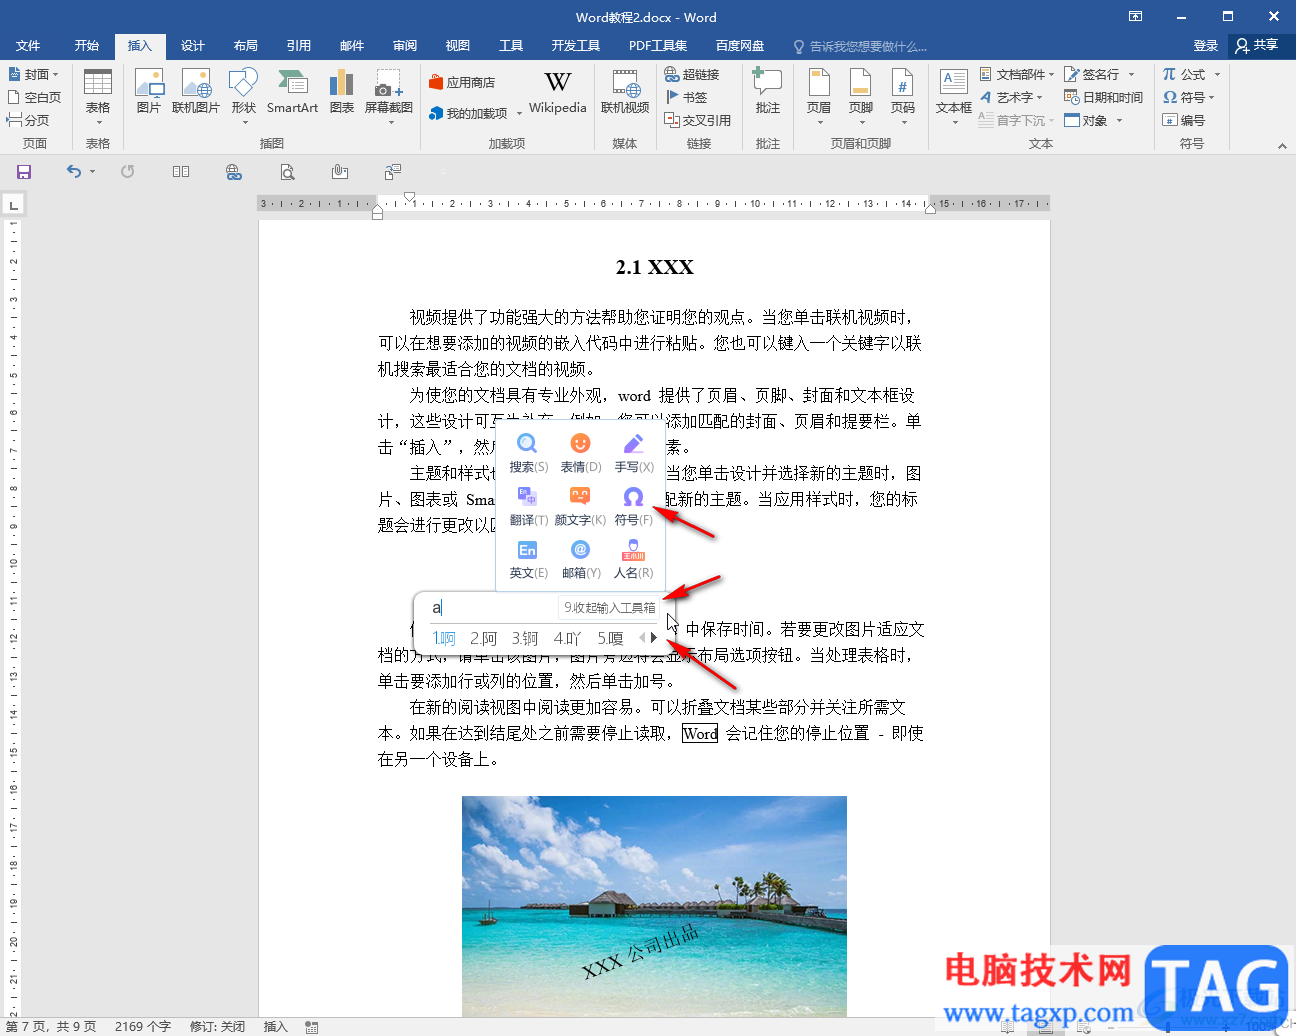
Task: Click next-page arrow in IME candidate bar
Action: (x=654, y=638)
